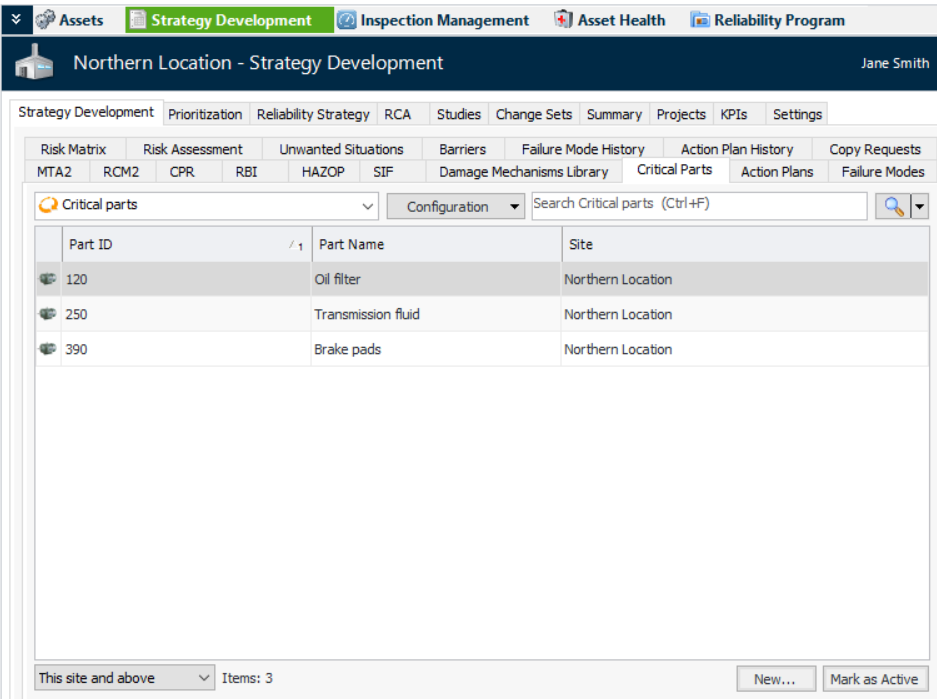
Task: Click the Jane Smith user name
Action: coord(895,63)
